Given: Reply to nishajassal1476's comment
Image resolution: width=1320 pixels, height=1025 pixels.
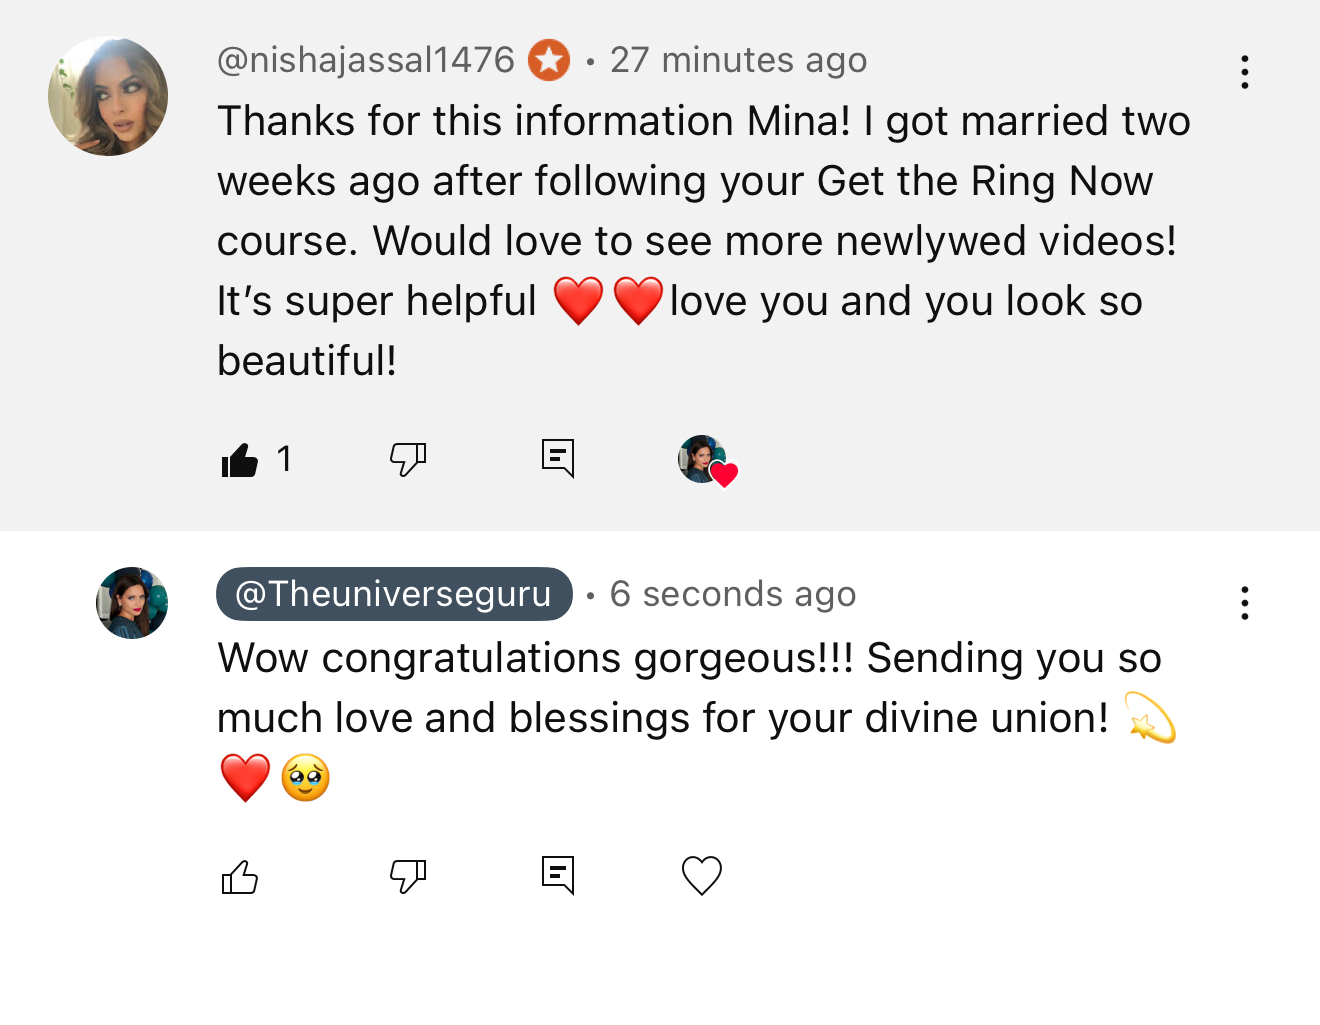Looking at the screenshot, I should click(x=557, y=458).
